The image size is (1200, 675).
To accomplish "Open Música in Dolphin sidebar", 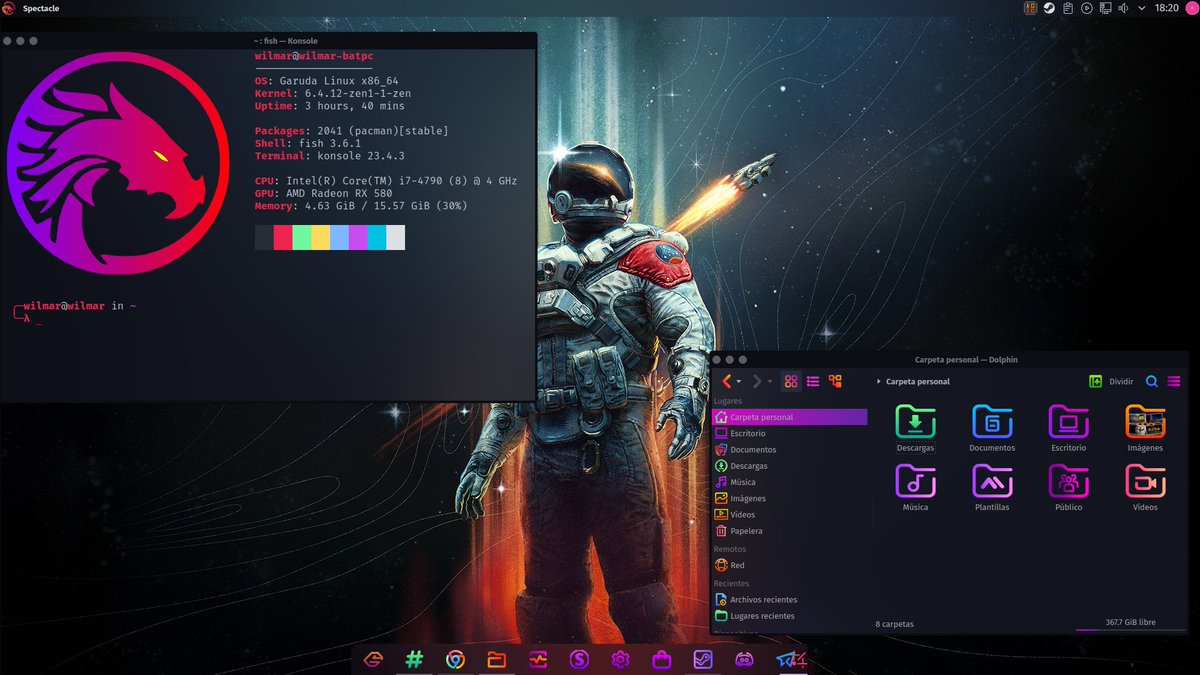I will 790,482.
